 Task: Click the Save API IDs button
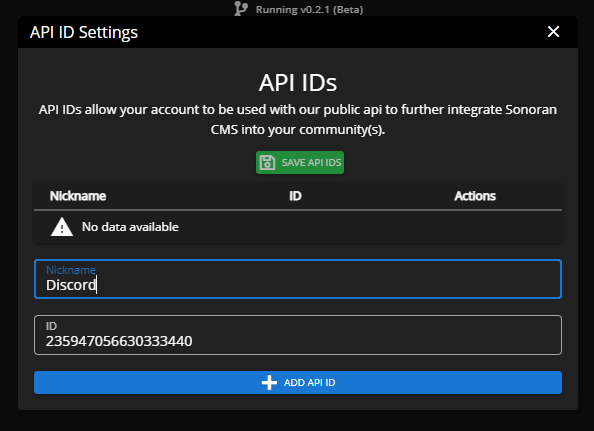coord(300,162)
